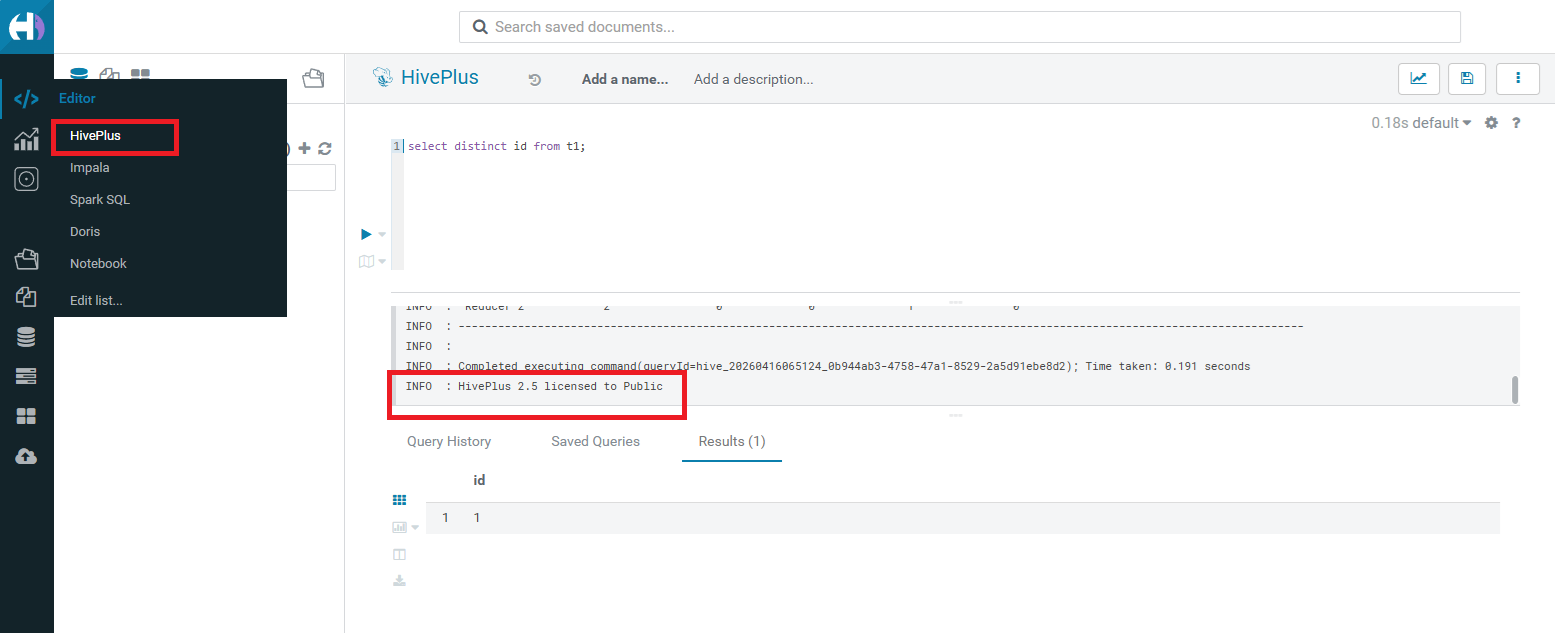The width and height of the screenshot is (1555, 633).
Task: Switch to Results (1) tab
Action: (732, 441)
